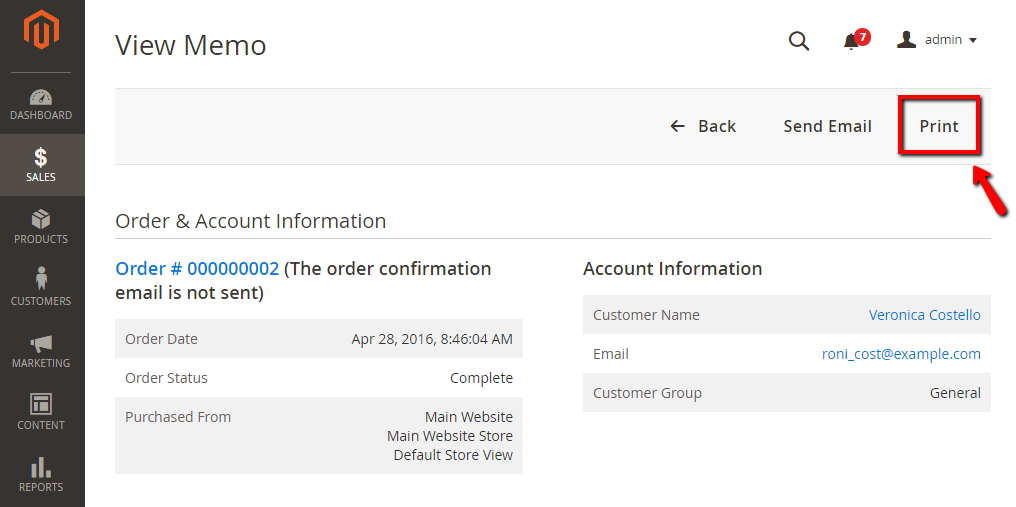Click the Marketing menu label
The width and height of the screenshot is (1016, 507).
[x=41, y=363]
